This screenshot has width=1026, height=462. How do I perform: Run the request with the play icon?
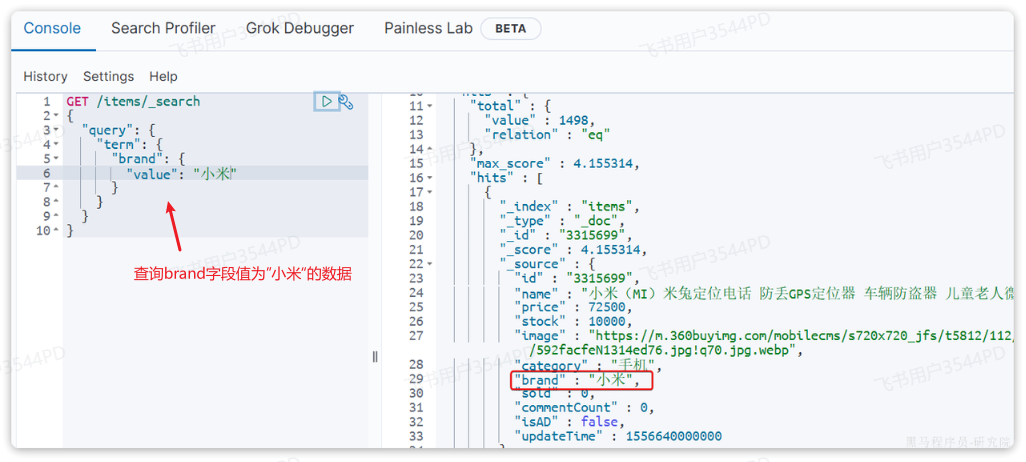(x=327, y=101)
